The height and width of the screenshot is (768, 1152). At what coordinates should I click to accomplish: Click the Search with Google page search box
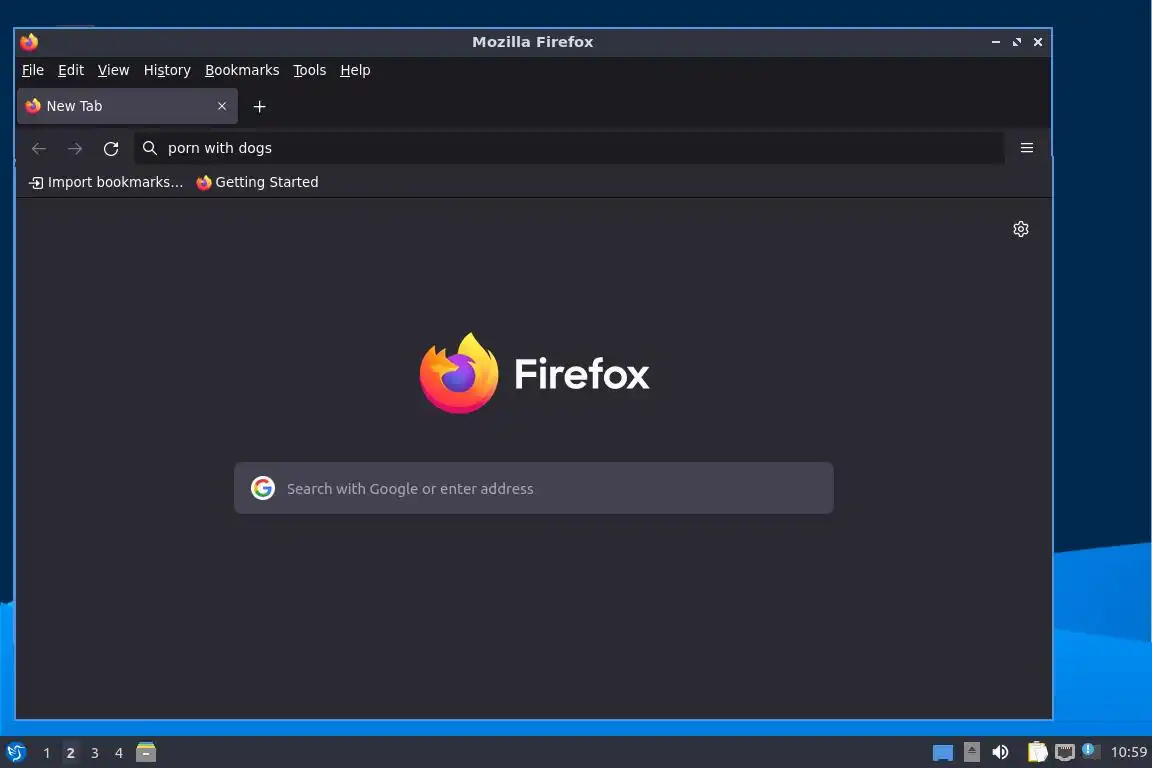point(533,488)
